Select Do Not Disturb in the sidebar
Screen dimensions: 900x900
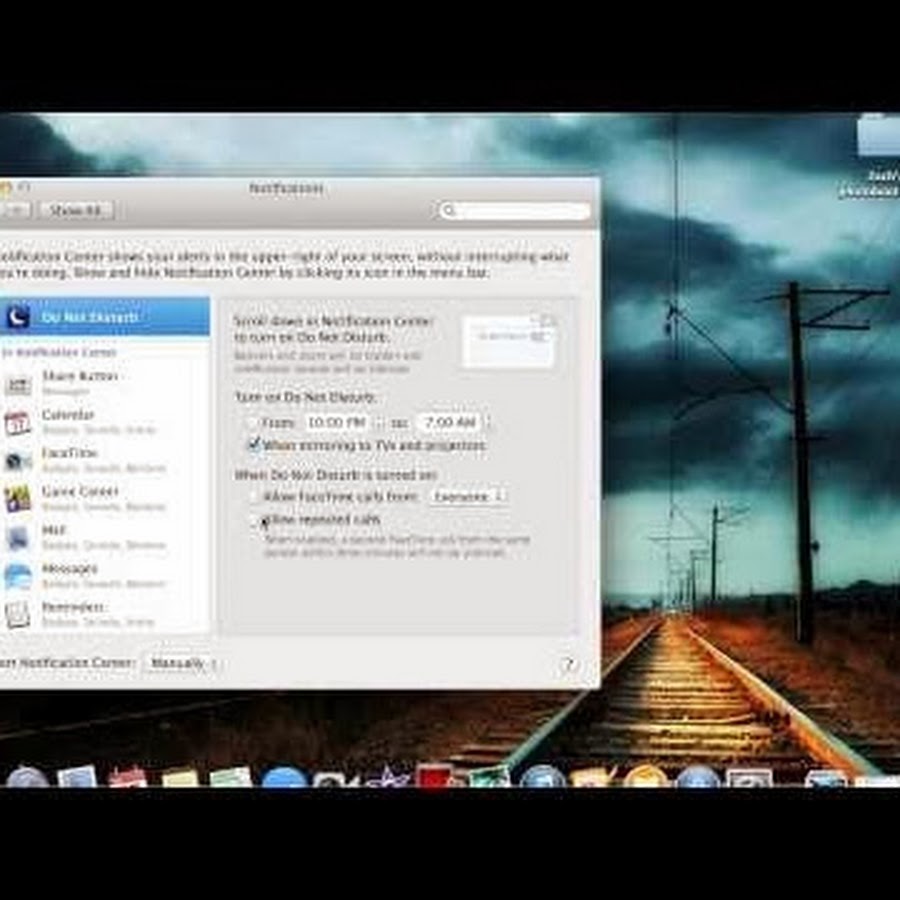[104, 317]
